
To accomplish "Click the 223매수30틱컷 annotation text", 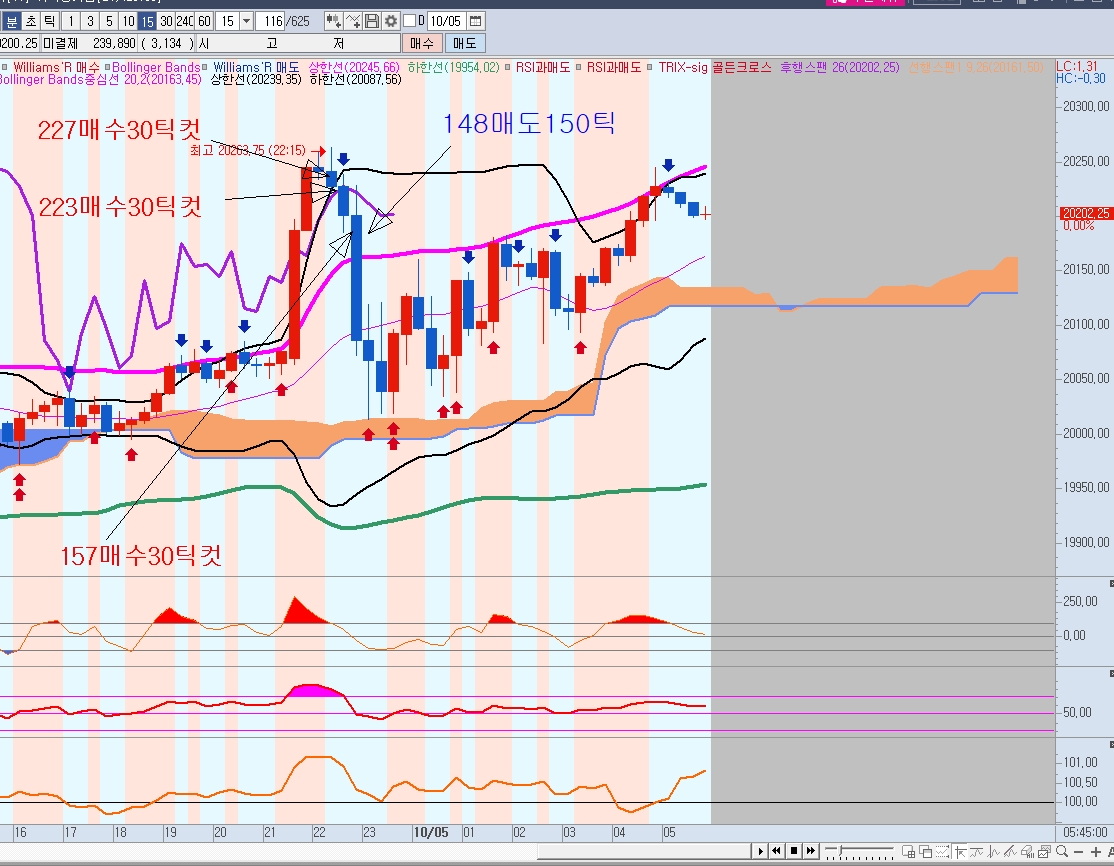I will click(120, 207).
